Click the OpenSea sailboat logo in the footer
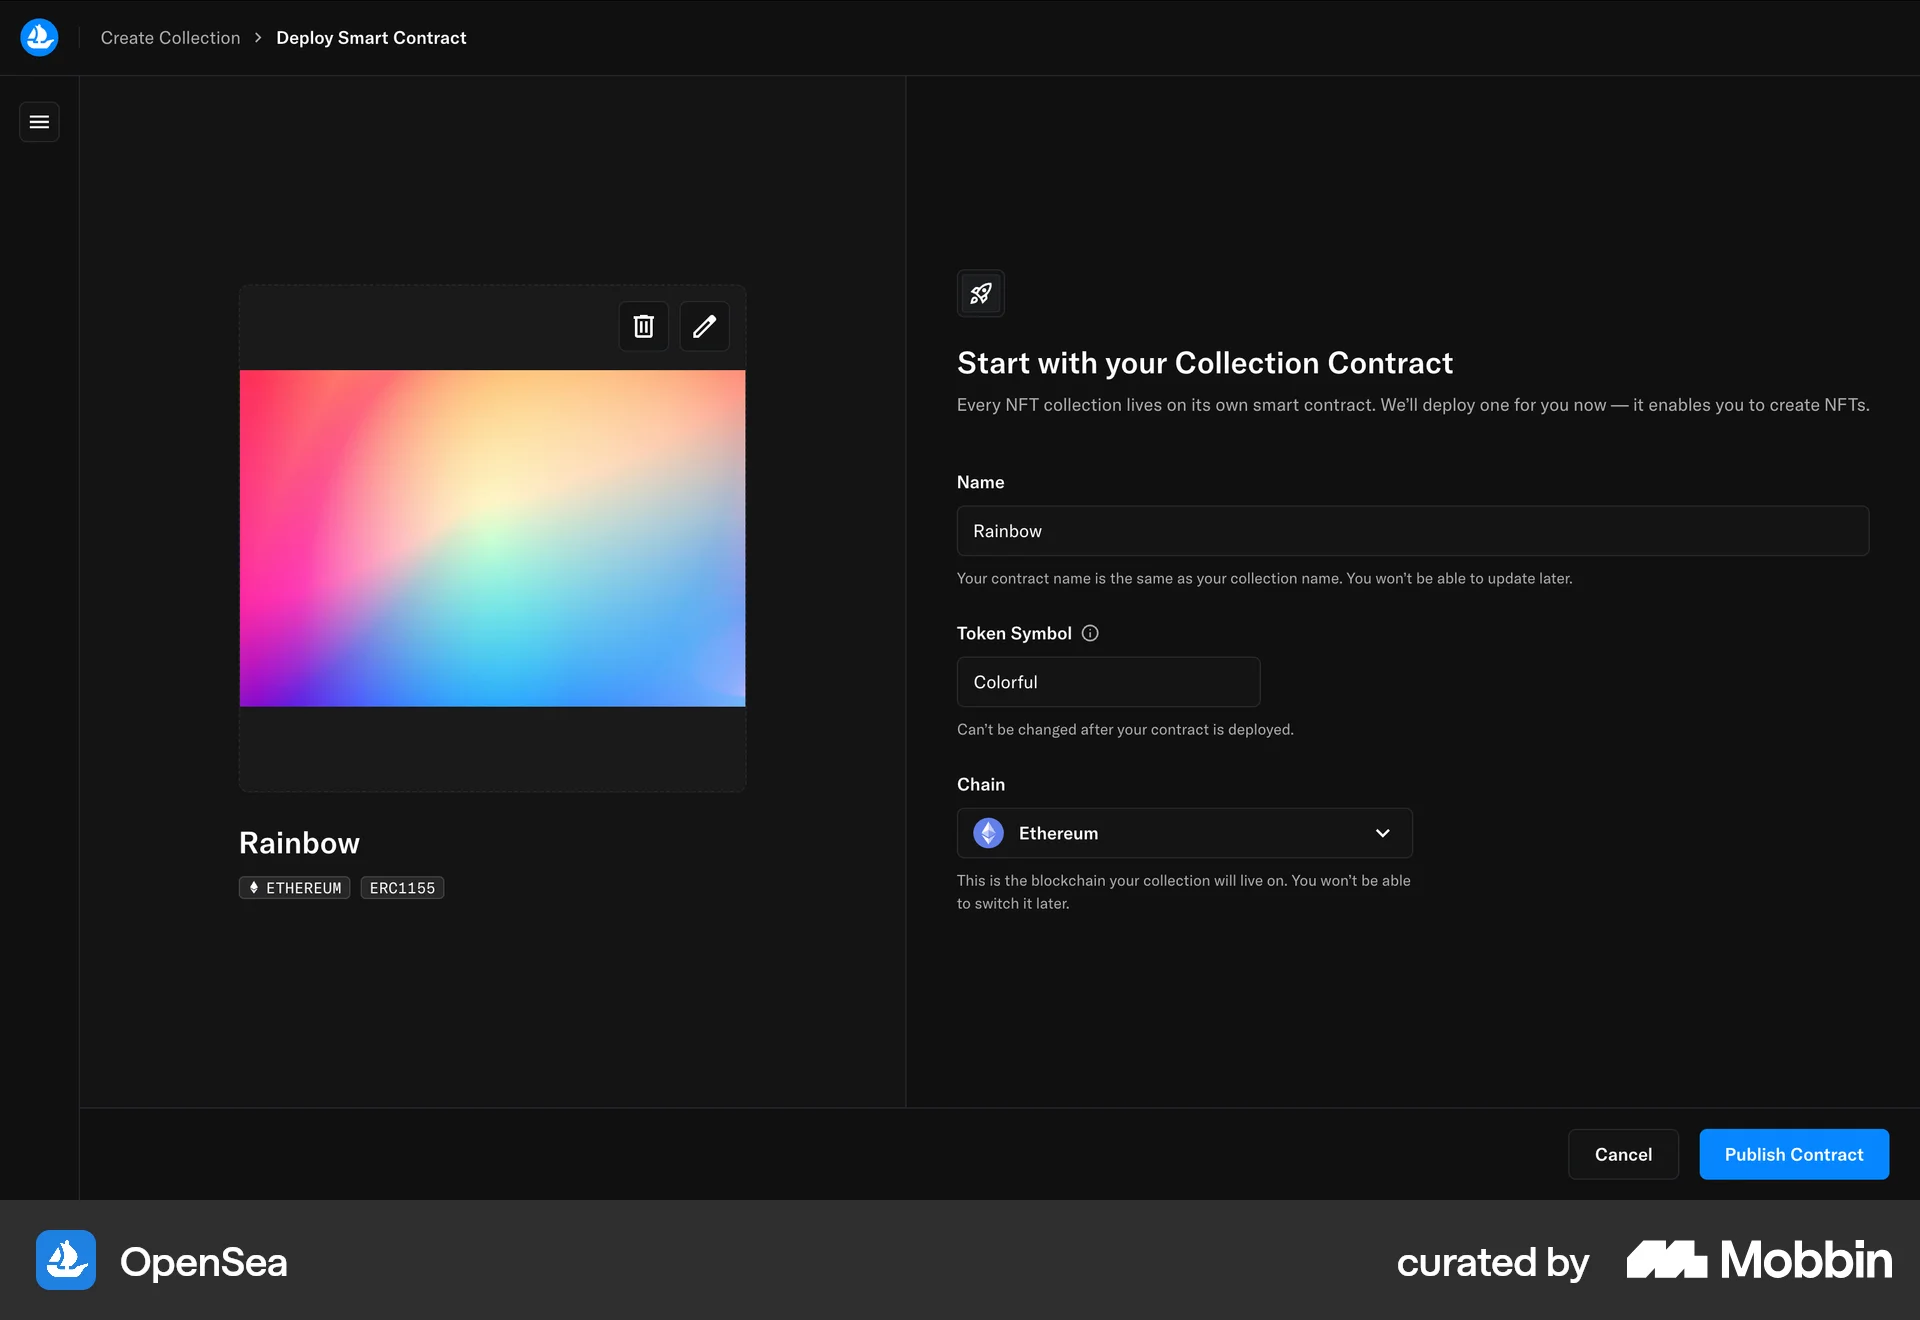Screen dimensions: 1920x1320 (x=65, y=1260)
